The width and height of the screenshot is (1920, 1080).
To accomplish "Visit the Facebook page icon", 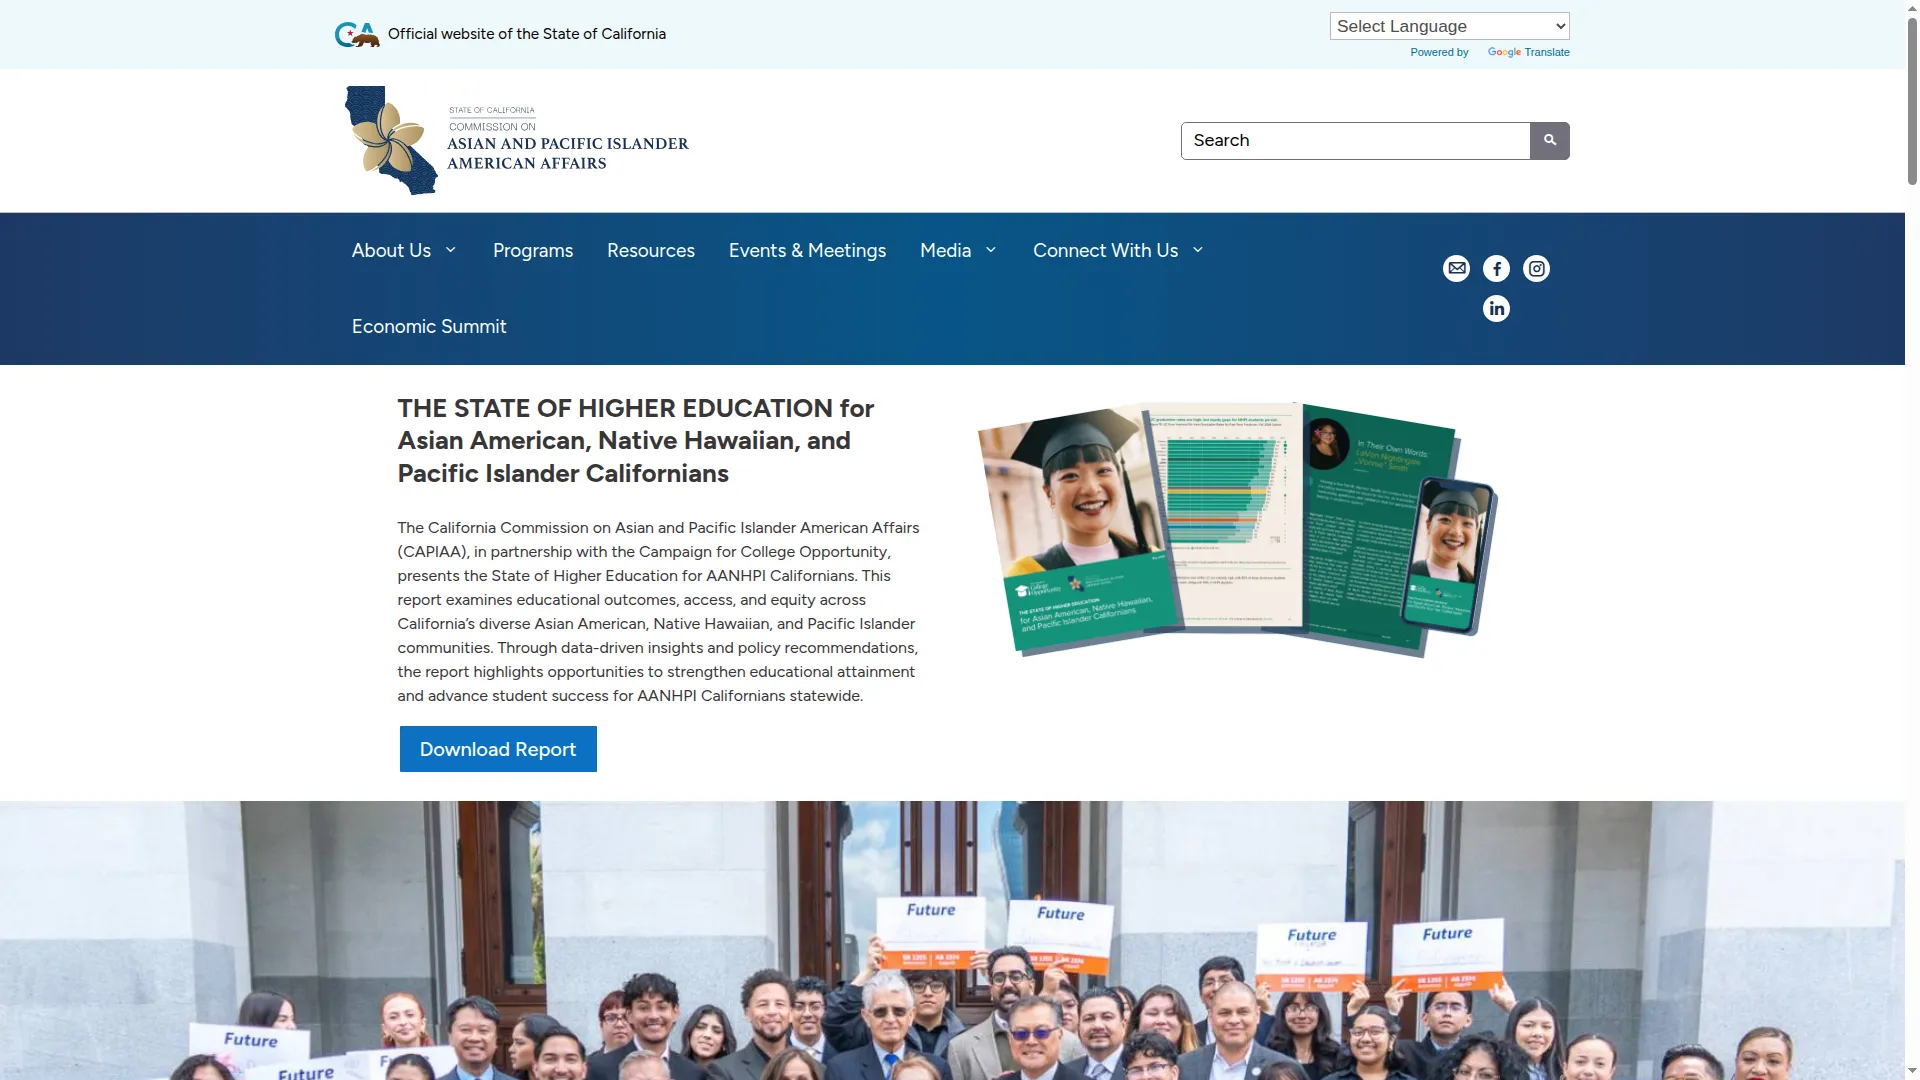I will point(1496,268).
